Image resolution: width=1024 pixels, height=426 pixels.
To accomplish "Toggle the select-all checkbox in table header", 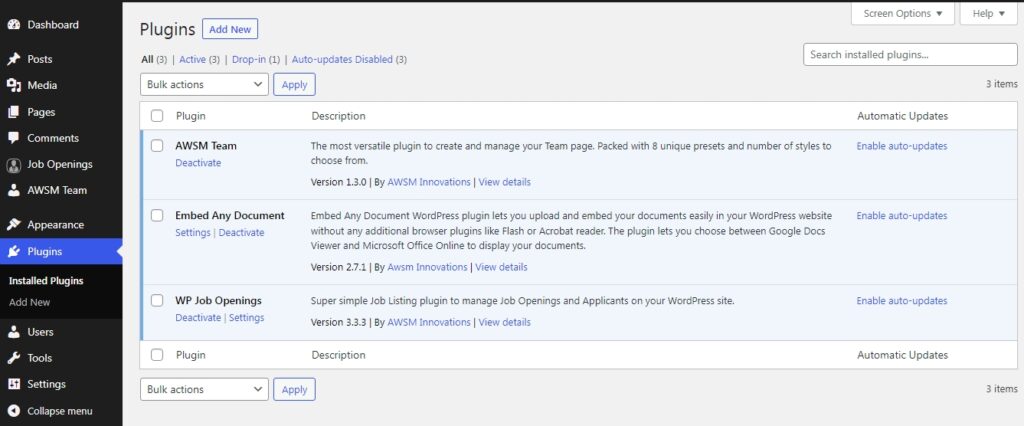I will [157, 116].
